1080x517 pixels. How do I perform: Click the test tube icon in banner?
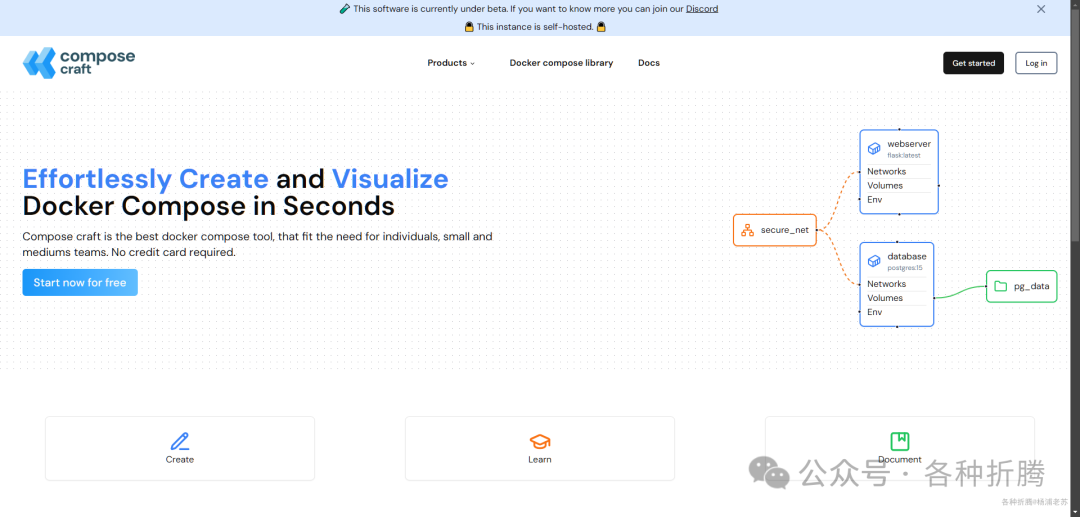click(345, 9)
